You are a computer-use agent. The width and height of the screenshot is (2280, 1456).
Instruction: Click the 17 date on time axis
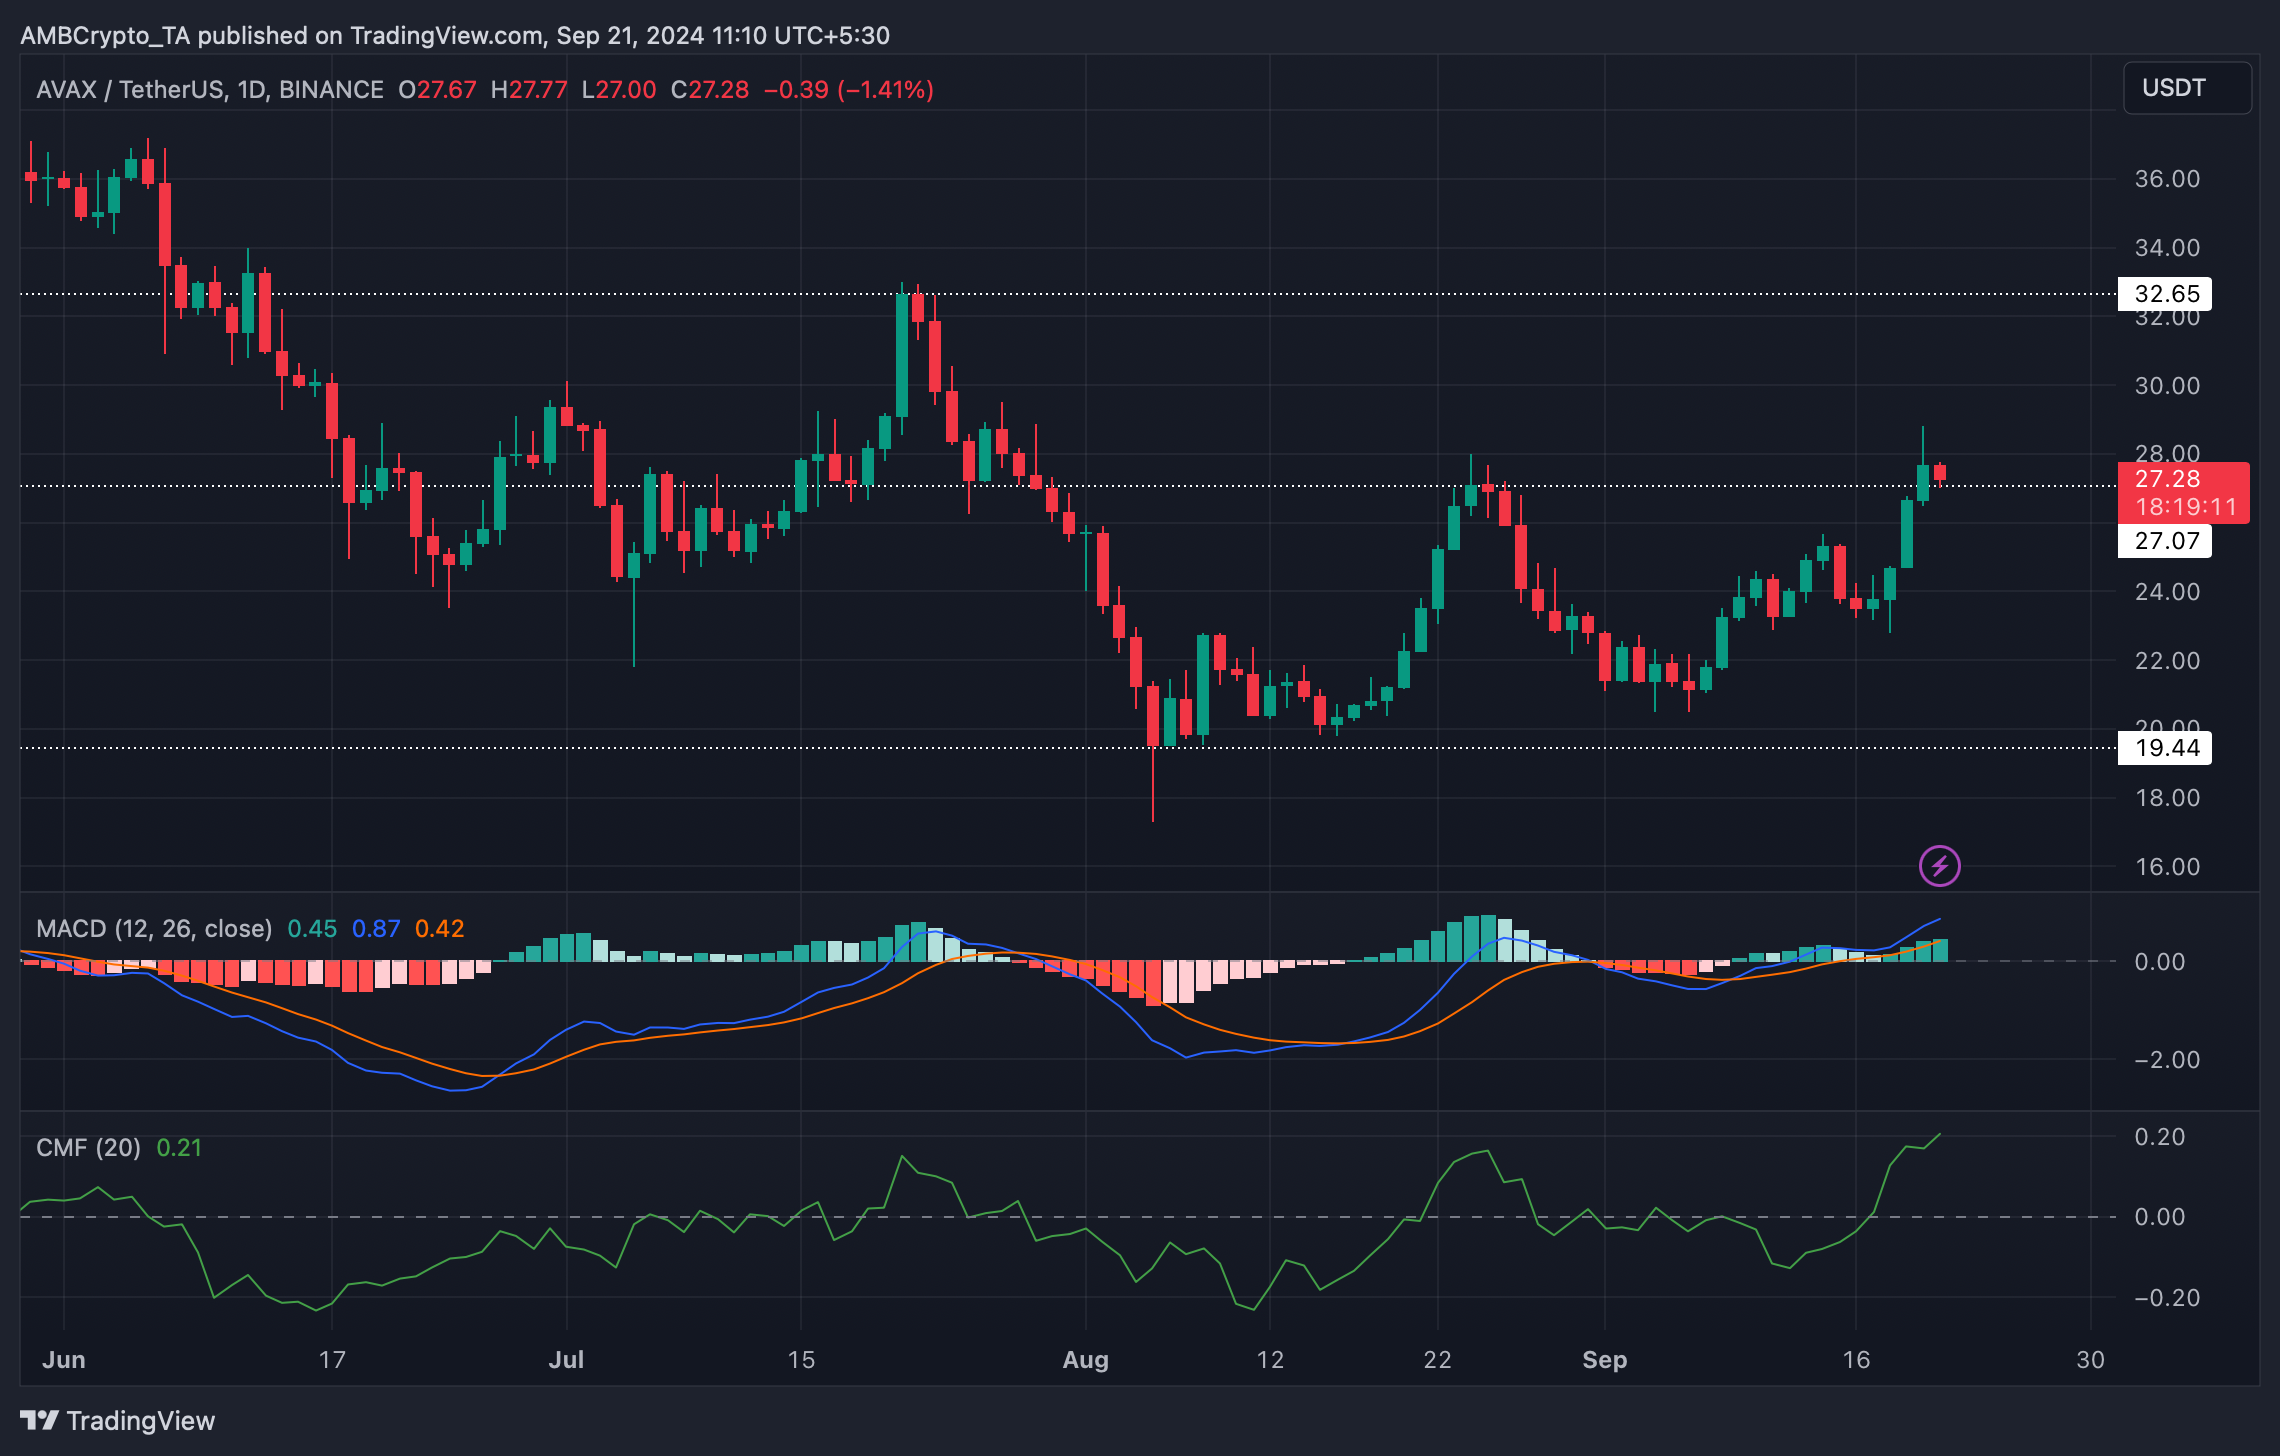click(331, 1360)
